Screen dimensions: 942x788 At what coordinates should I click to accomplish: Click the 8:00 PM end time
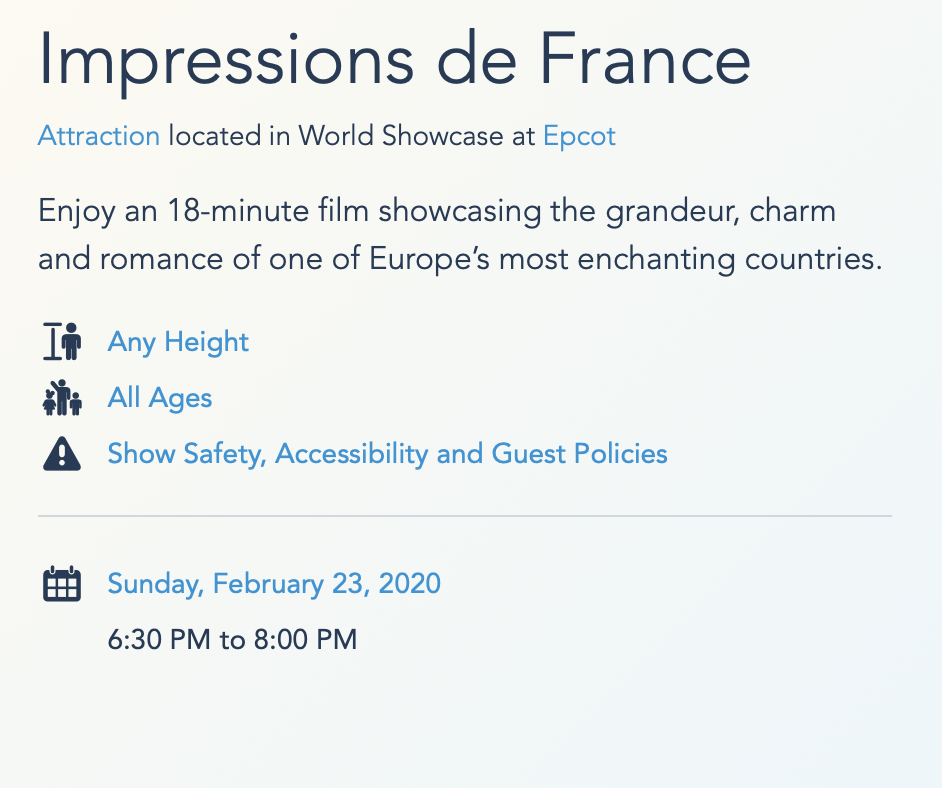click(305, 639)
